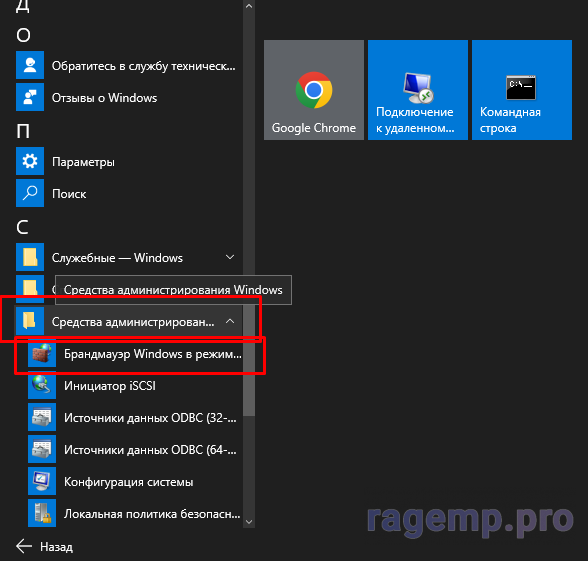Click the Средства администрирования folder icon
The width and height of the screenshot is (588, 561).
coord(30,321)
